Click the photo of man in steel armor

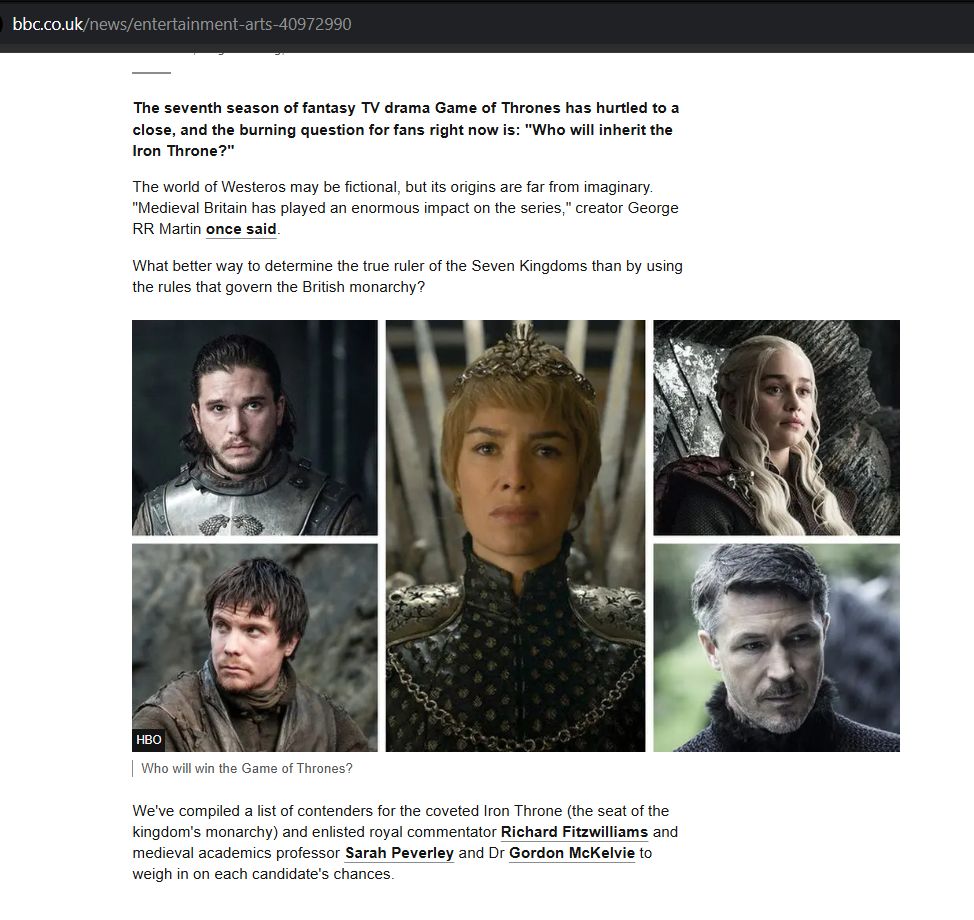[x=255, y=427]
